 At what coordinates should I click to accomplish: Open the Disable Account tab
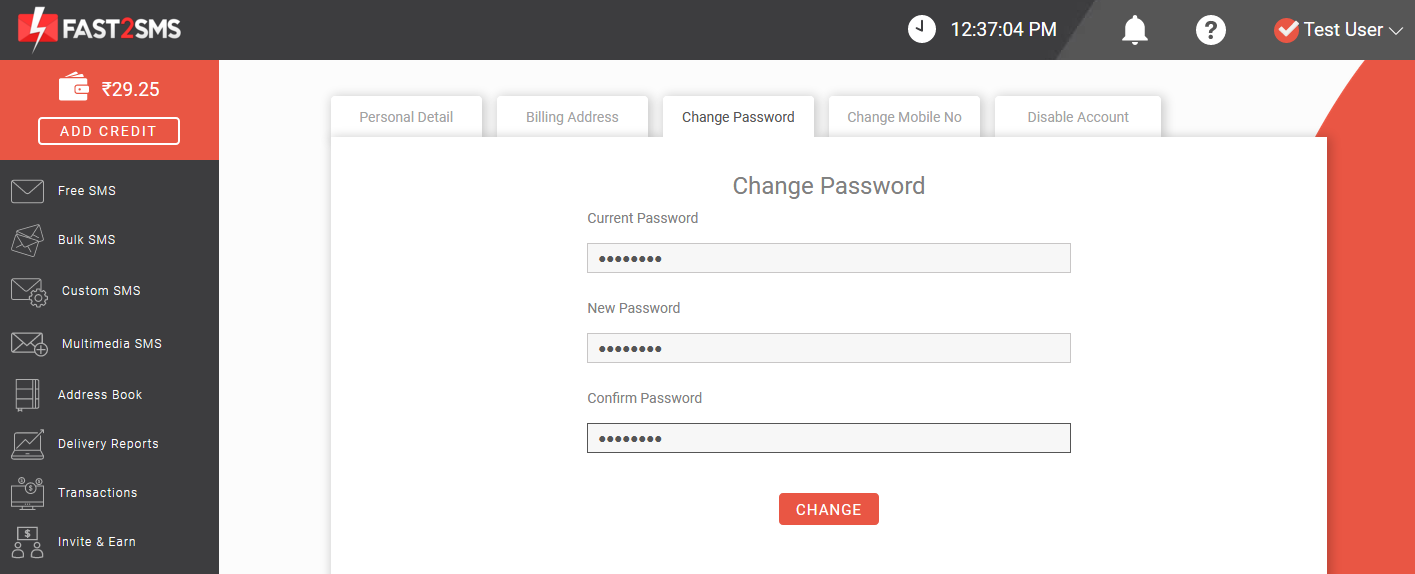[1078, 117]
